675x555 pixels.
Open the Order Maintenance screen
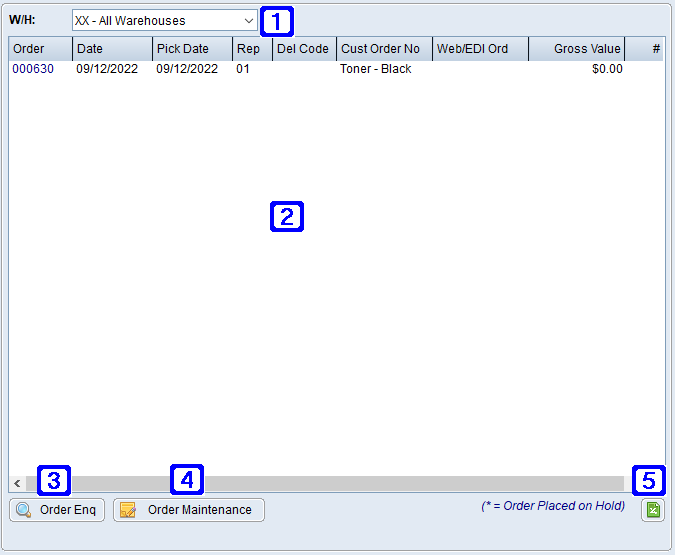[x=189, y=510]
